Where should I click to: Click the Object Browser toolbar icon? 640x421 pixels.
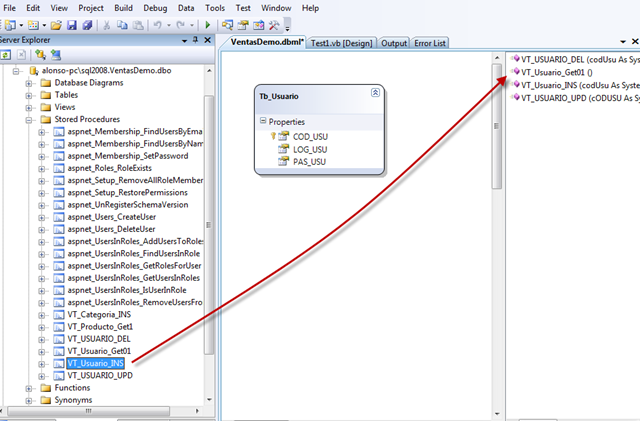[258, 25]
